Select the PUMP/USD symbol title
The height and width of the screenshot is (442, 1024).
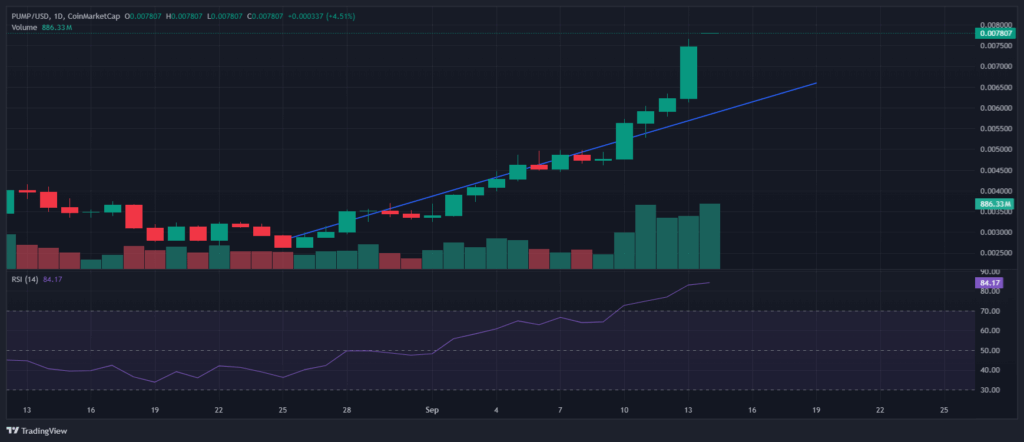click(x=29, y=16)
